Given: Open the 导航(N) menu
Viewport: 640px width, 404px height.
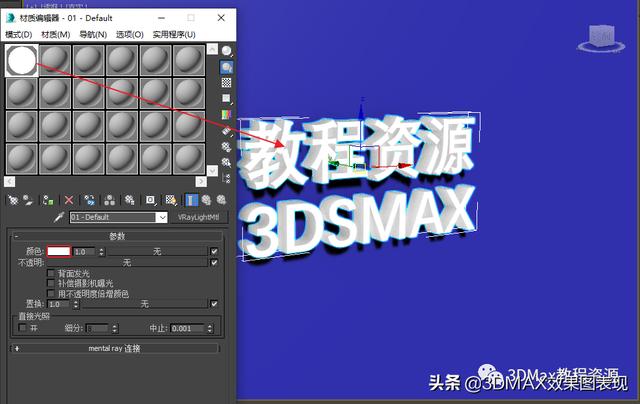Looking at the screenshot, I should (93, 35).
